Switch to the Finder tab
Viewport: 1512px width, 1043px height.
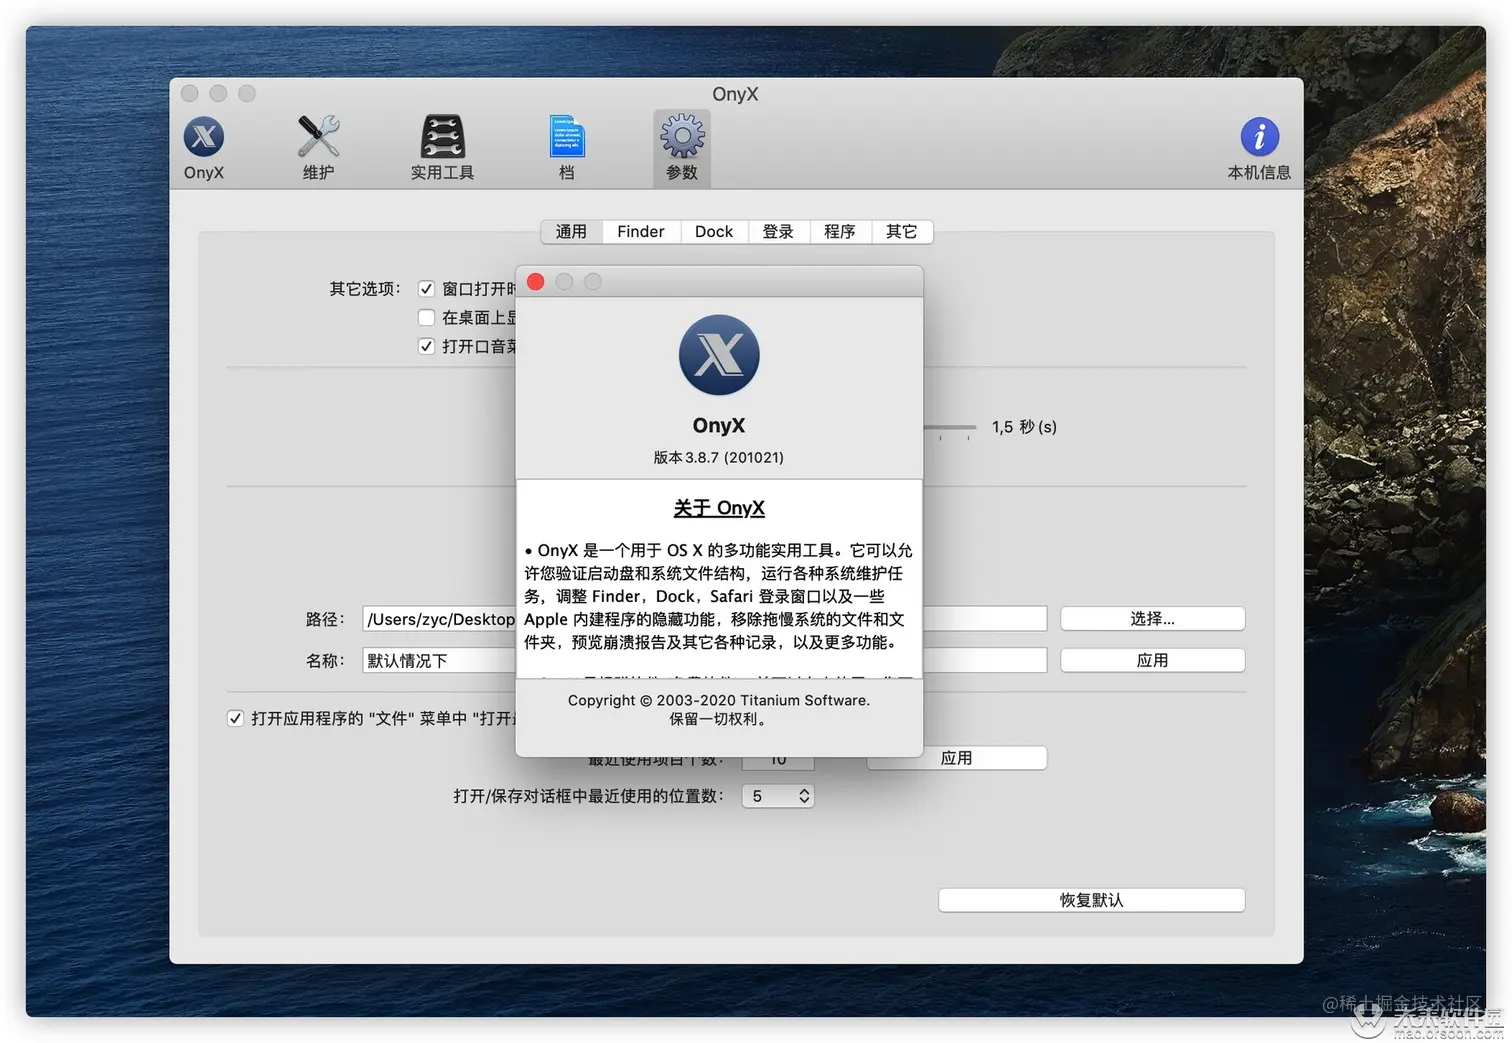coord(641,232)
